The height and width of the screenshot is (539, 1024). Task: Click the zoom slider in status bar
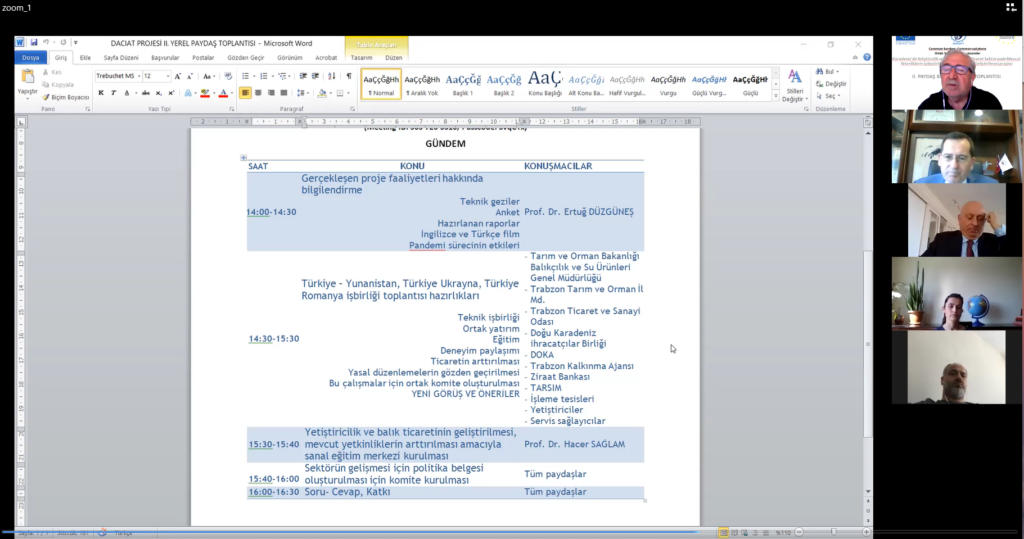tap(829, 532)
